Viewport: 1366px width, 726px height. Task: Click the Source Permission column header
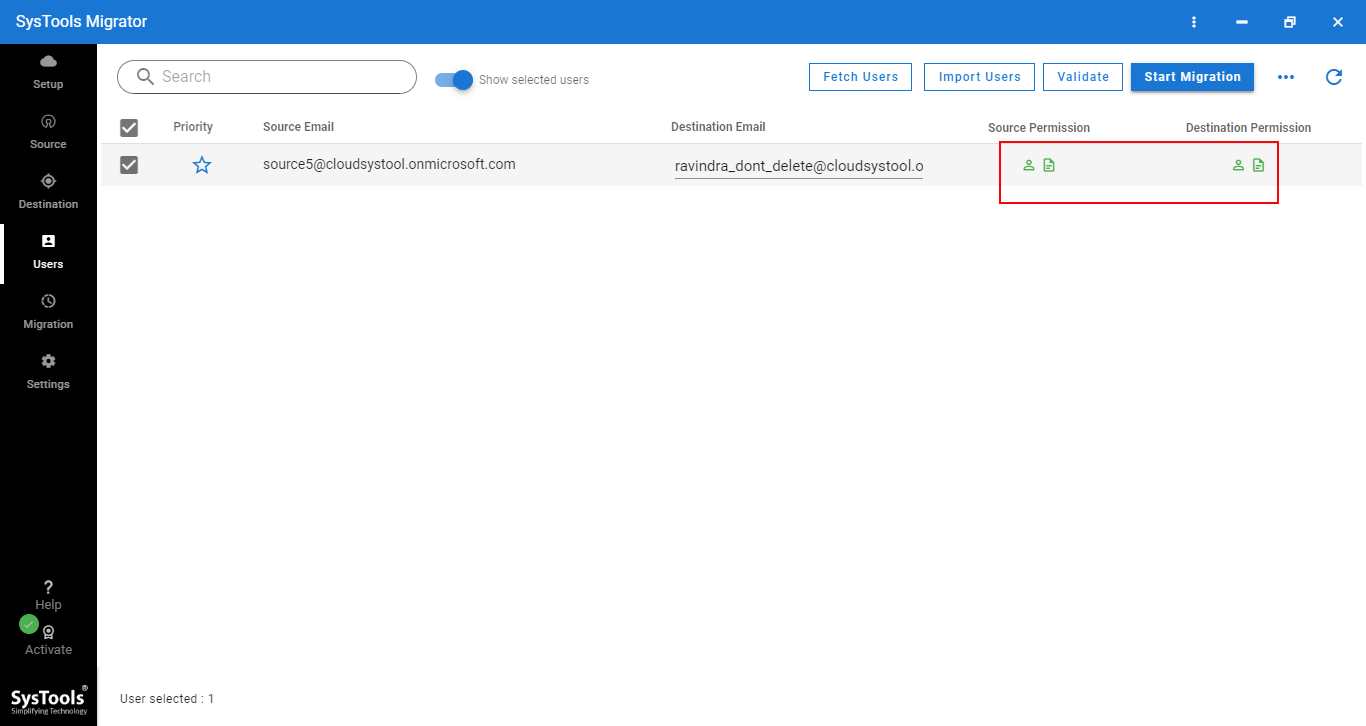click(x=1039, y=128)
